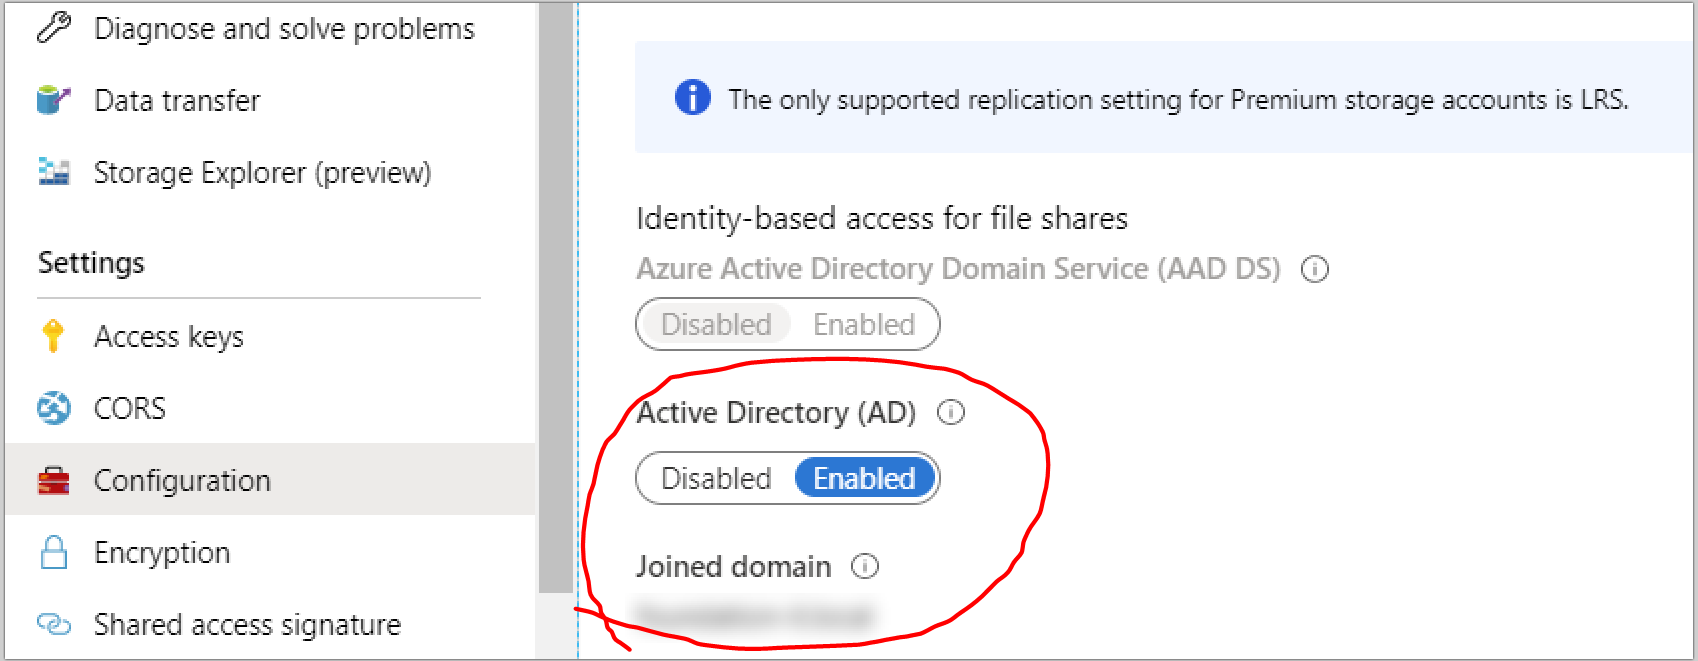Screen dimensions: 1698x661
Task: Click info icon next to AAD DS label
Action: pyautogui.click(x=1315, y=269)
